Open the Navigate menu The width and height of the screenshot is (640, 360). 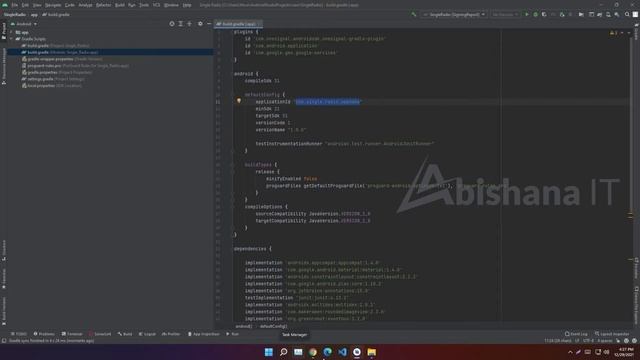coord(53,5)
